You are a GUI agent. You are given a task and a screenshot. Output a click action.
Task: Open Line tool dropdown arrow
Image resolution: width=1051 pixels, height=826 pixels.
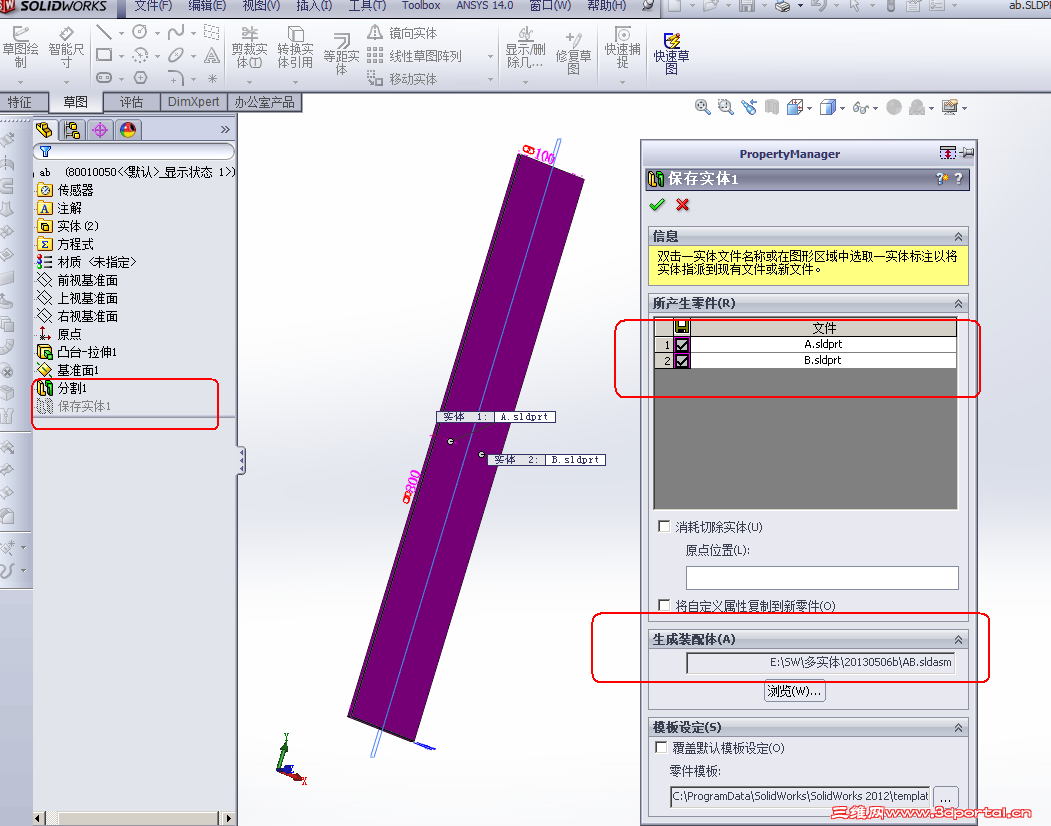tap(121, 33)
